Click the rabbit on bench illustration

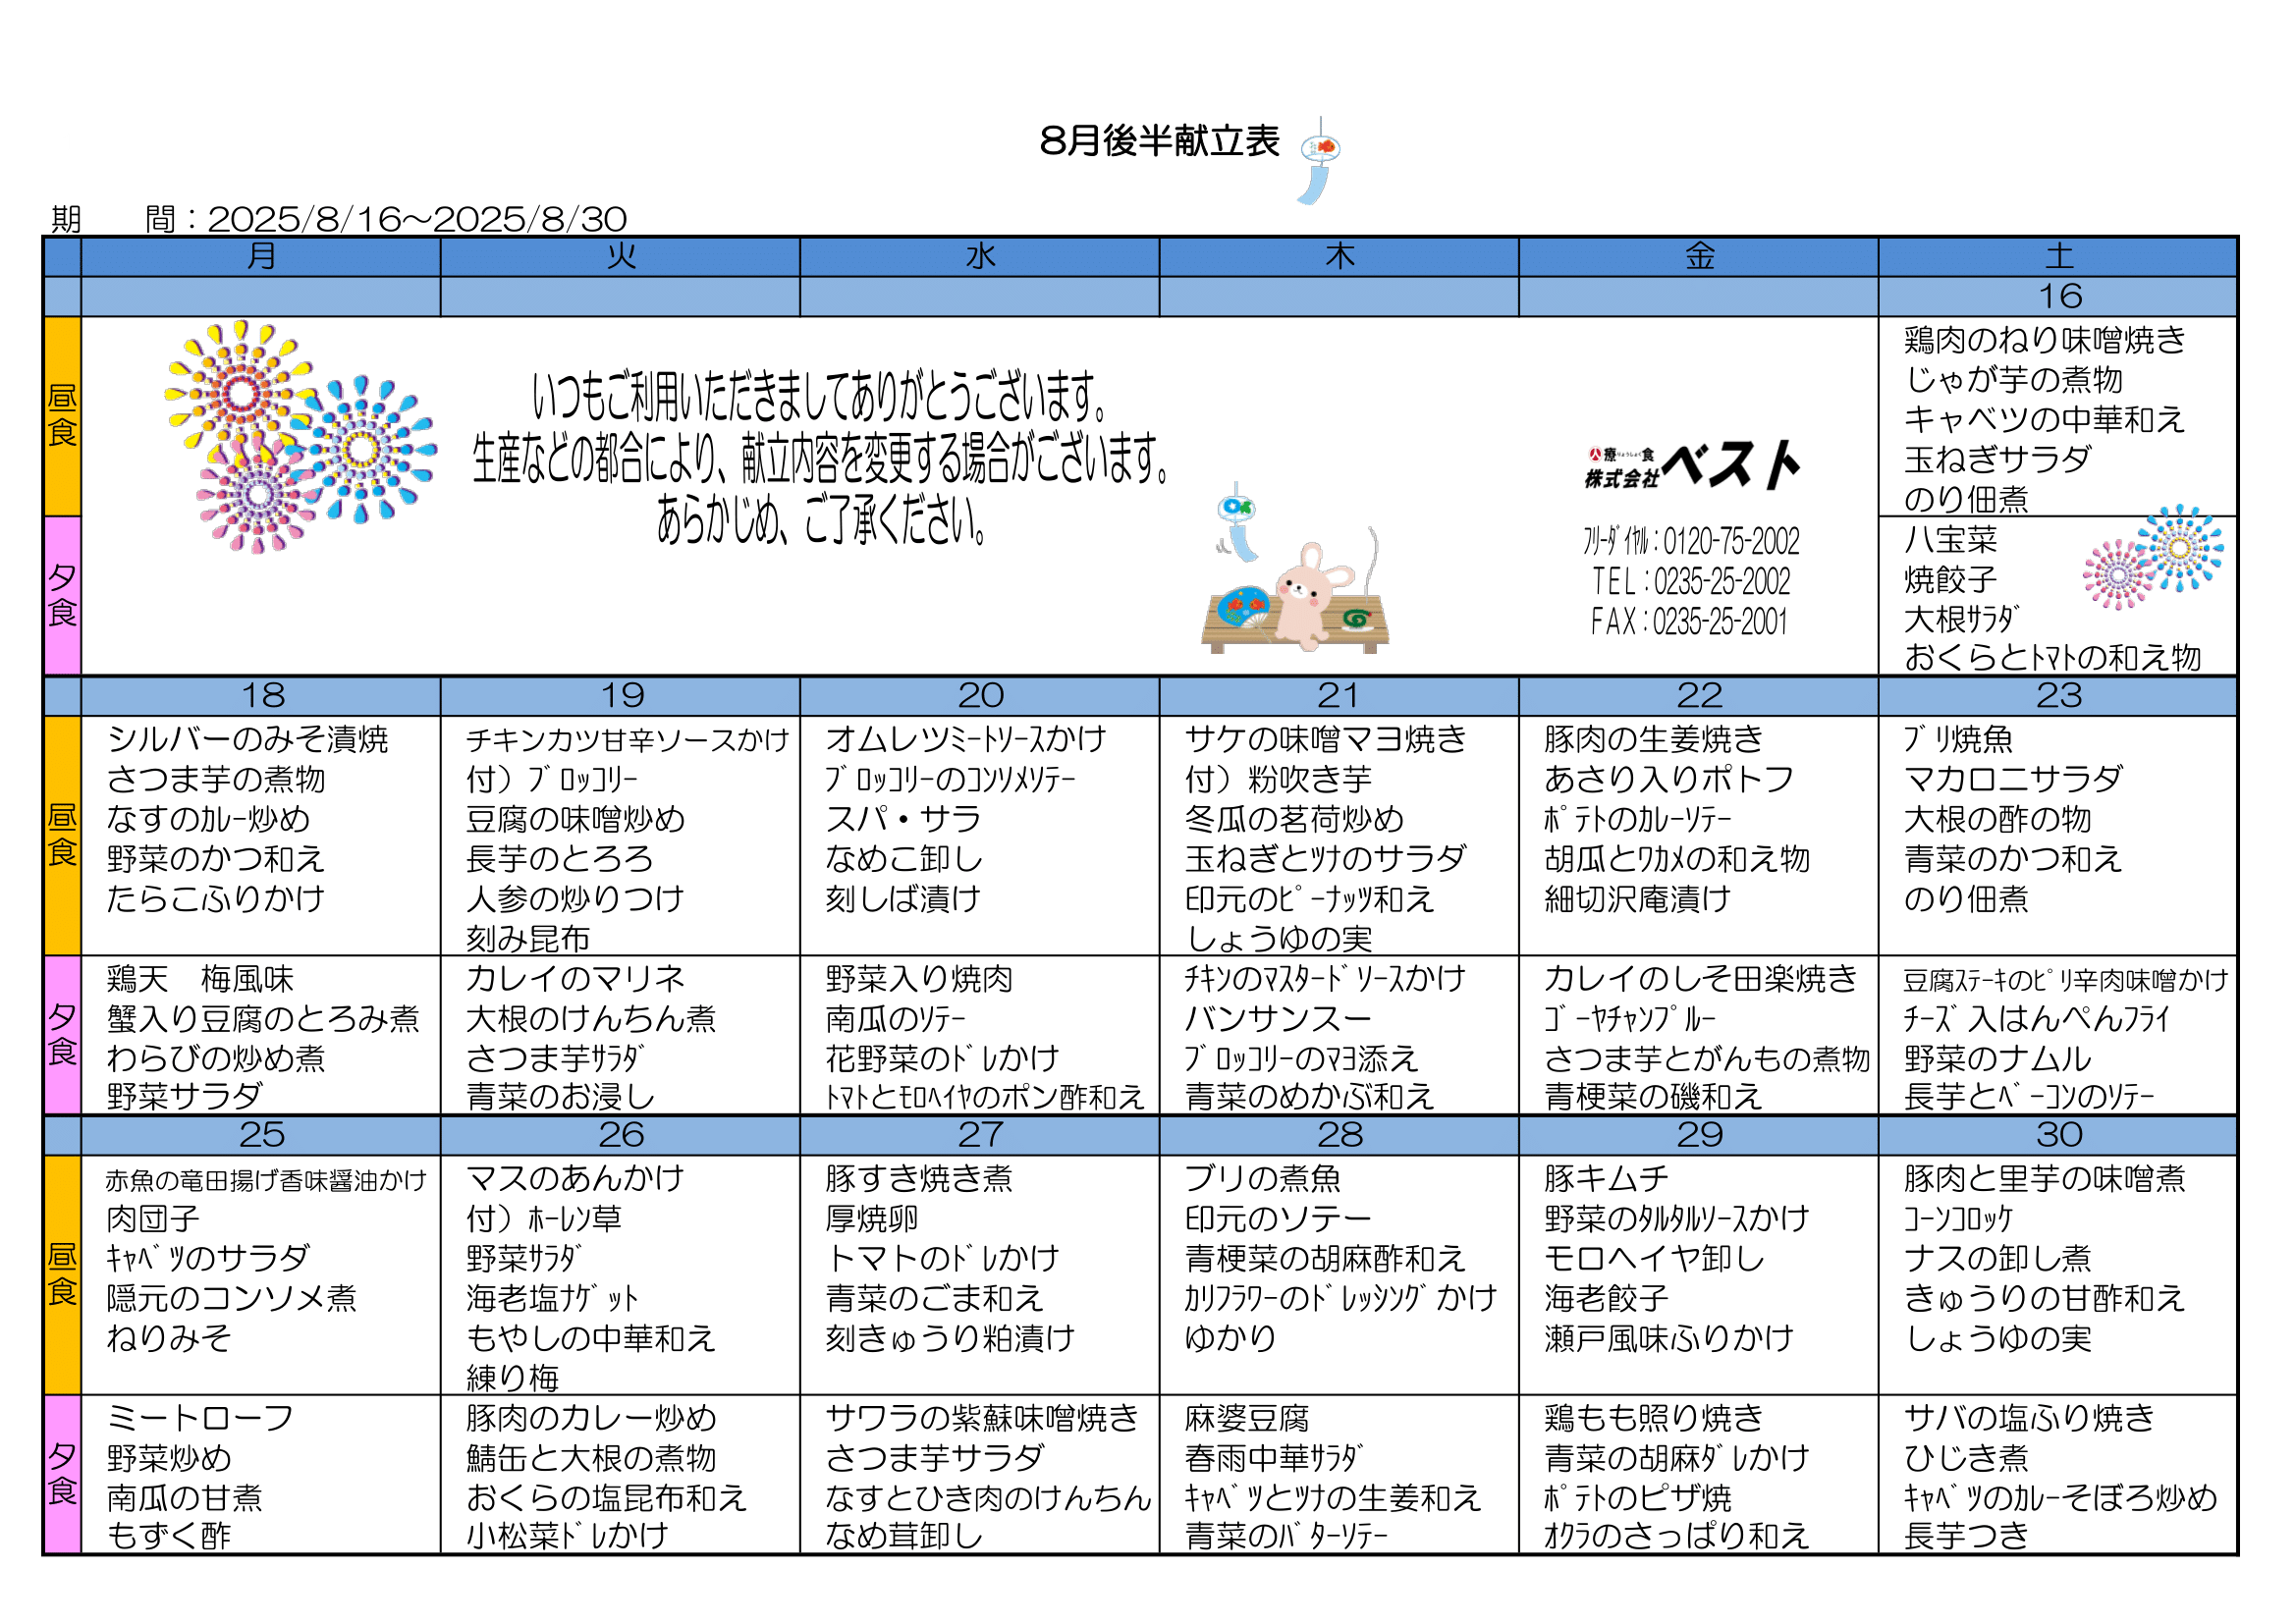pos(1296,594)
